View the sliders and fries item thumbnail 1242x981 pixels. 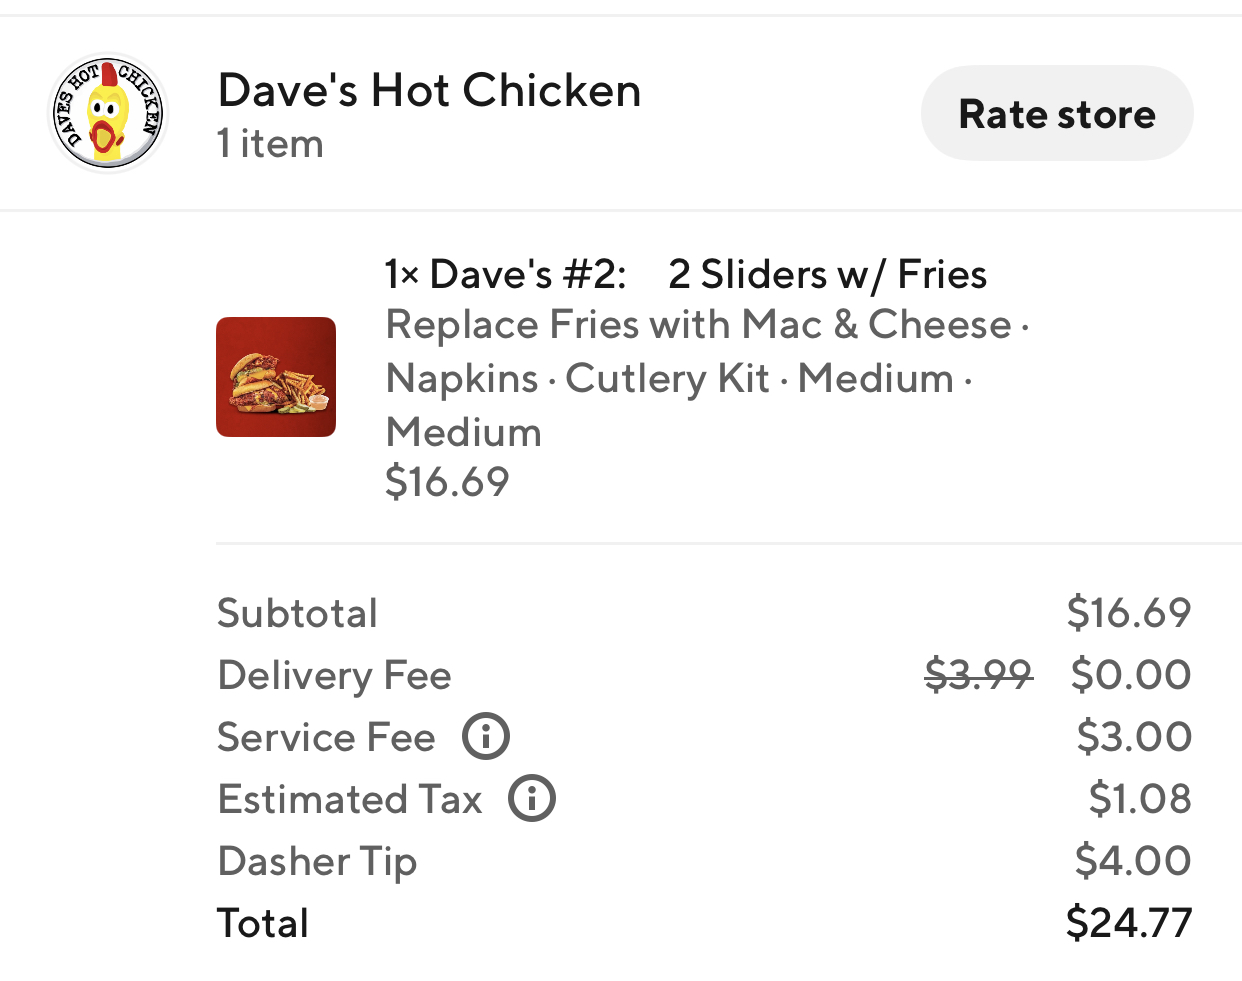point(276,377)
